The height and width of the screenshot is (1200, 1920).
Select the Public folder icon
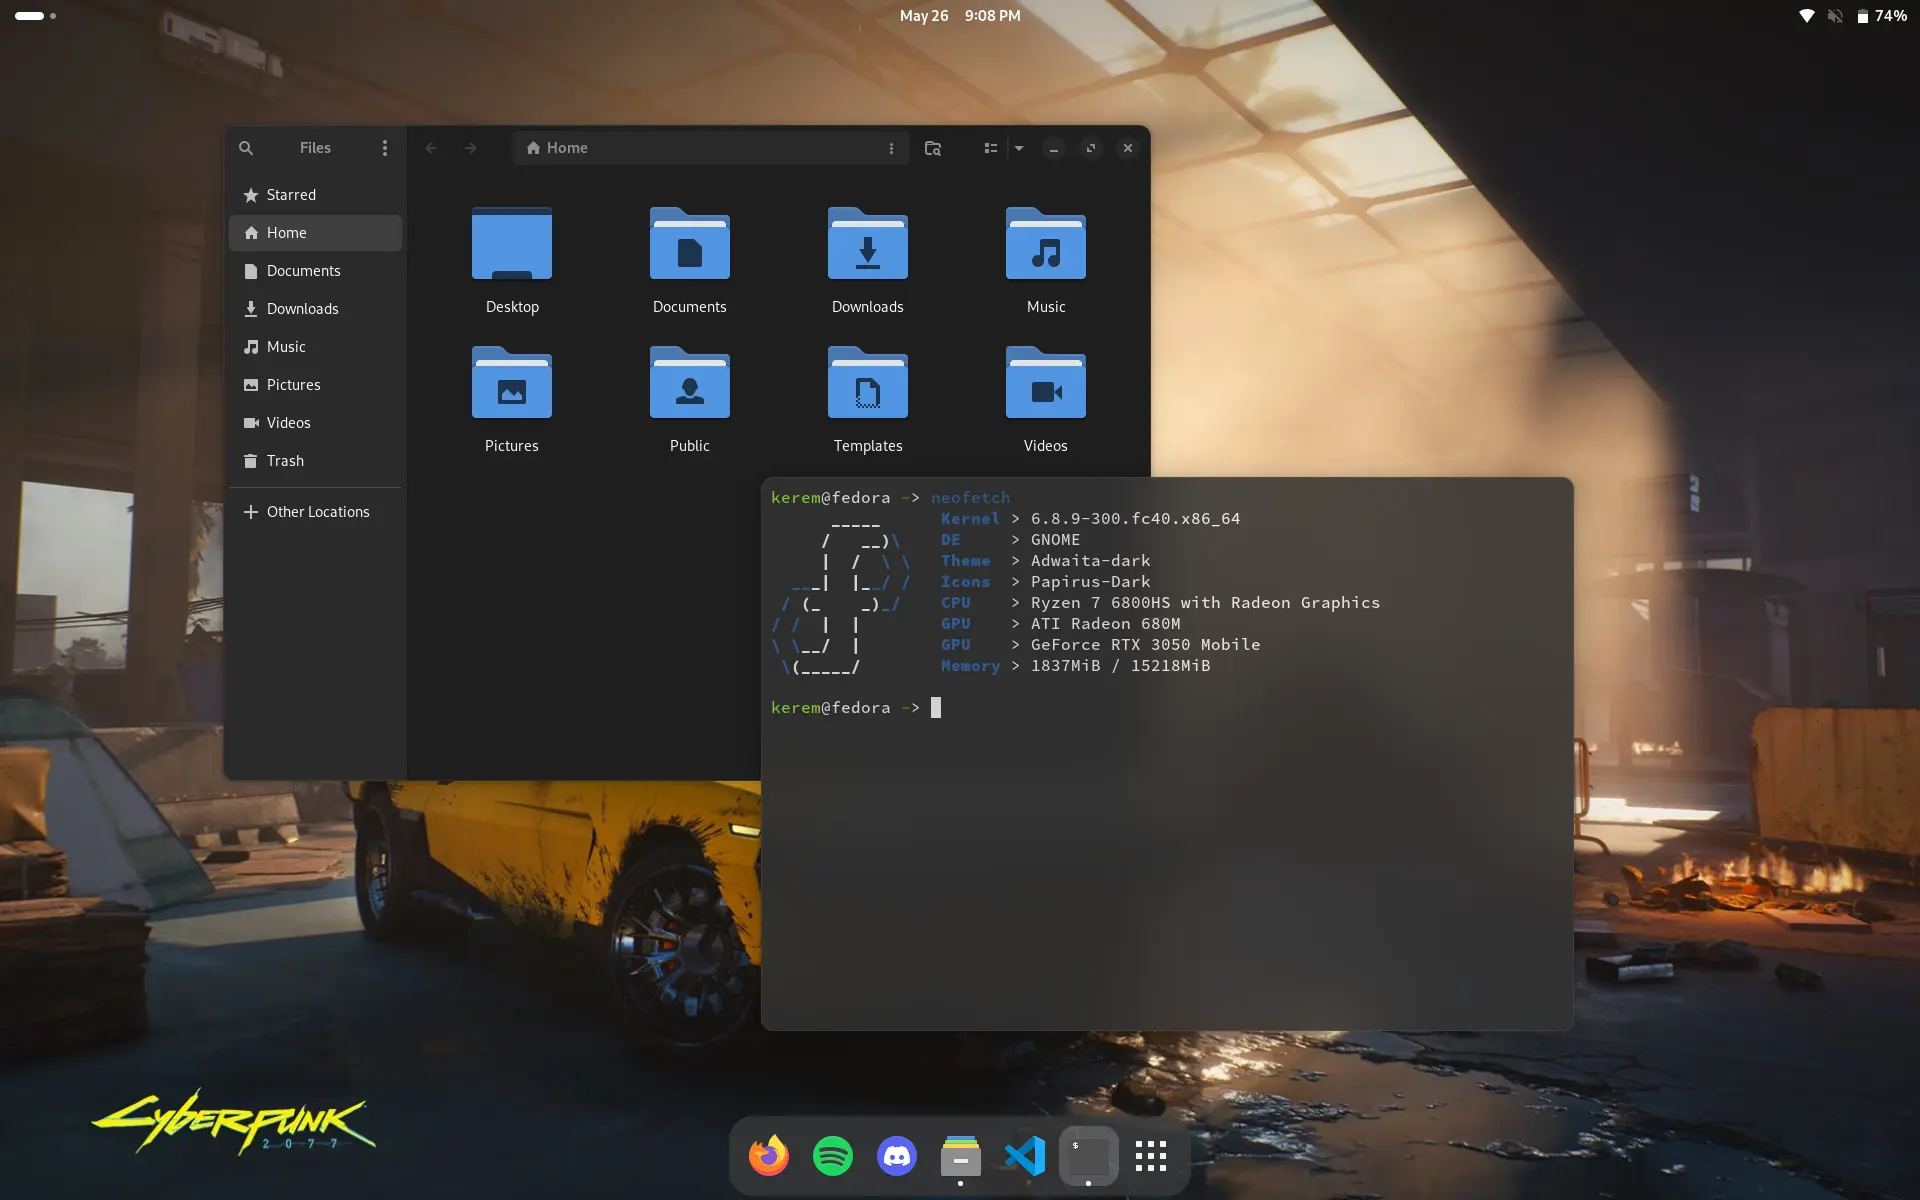pos(690,383)
